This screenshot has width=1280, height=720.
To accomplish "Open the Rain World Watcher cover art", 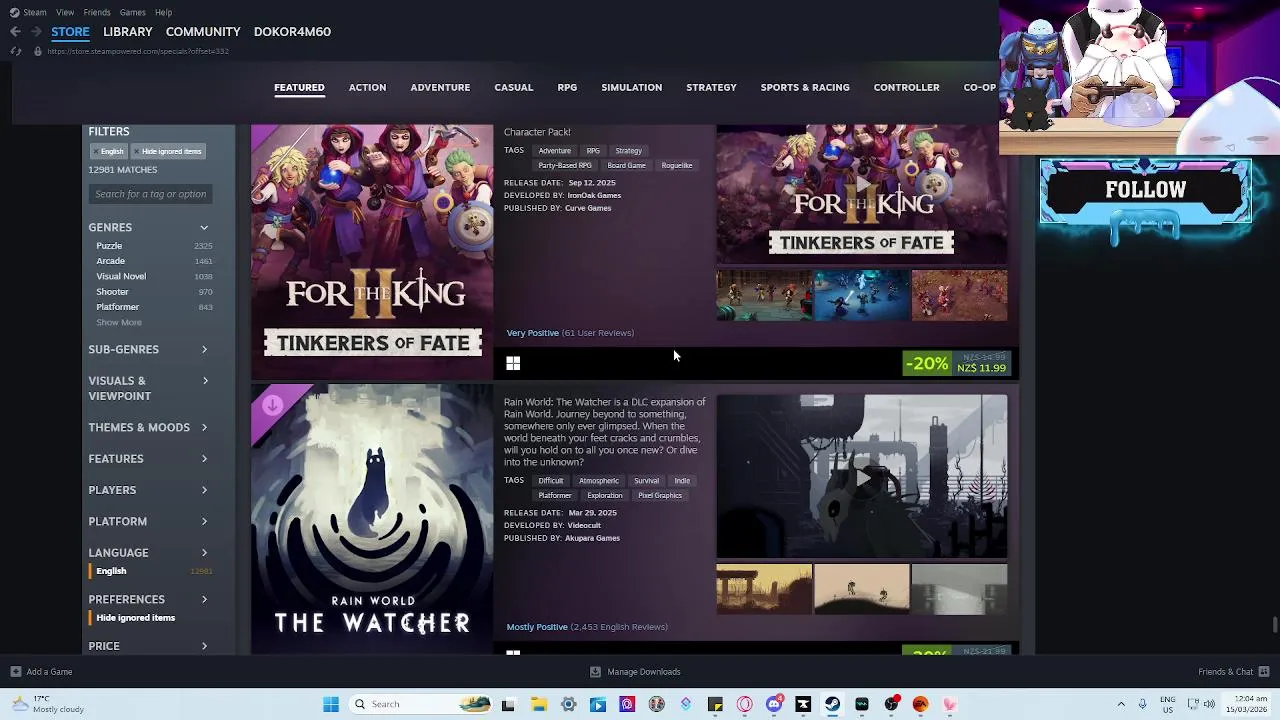I will (372, 520).
